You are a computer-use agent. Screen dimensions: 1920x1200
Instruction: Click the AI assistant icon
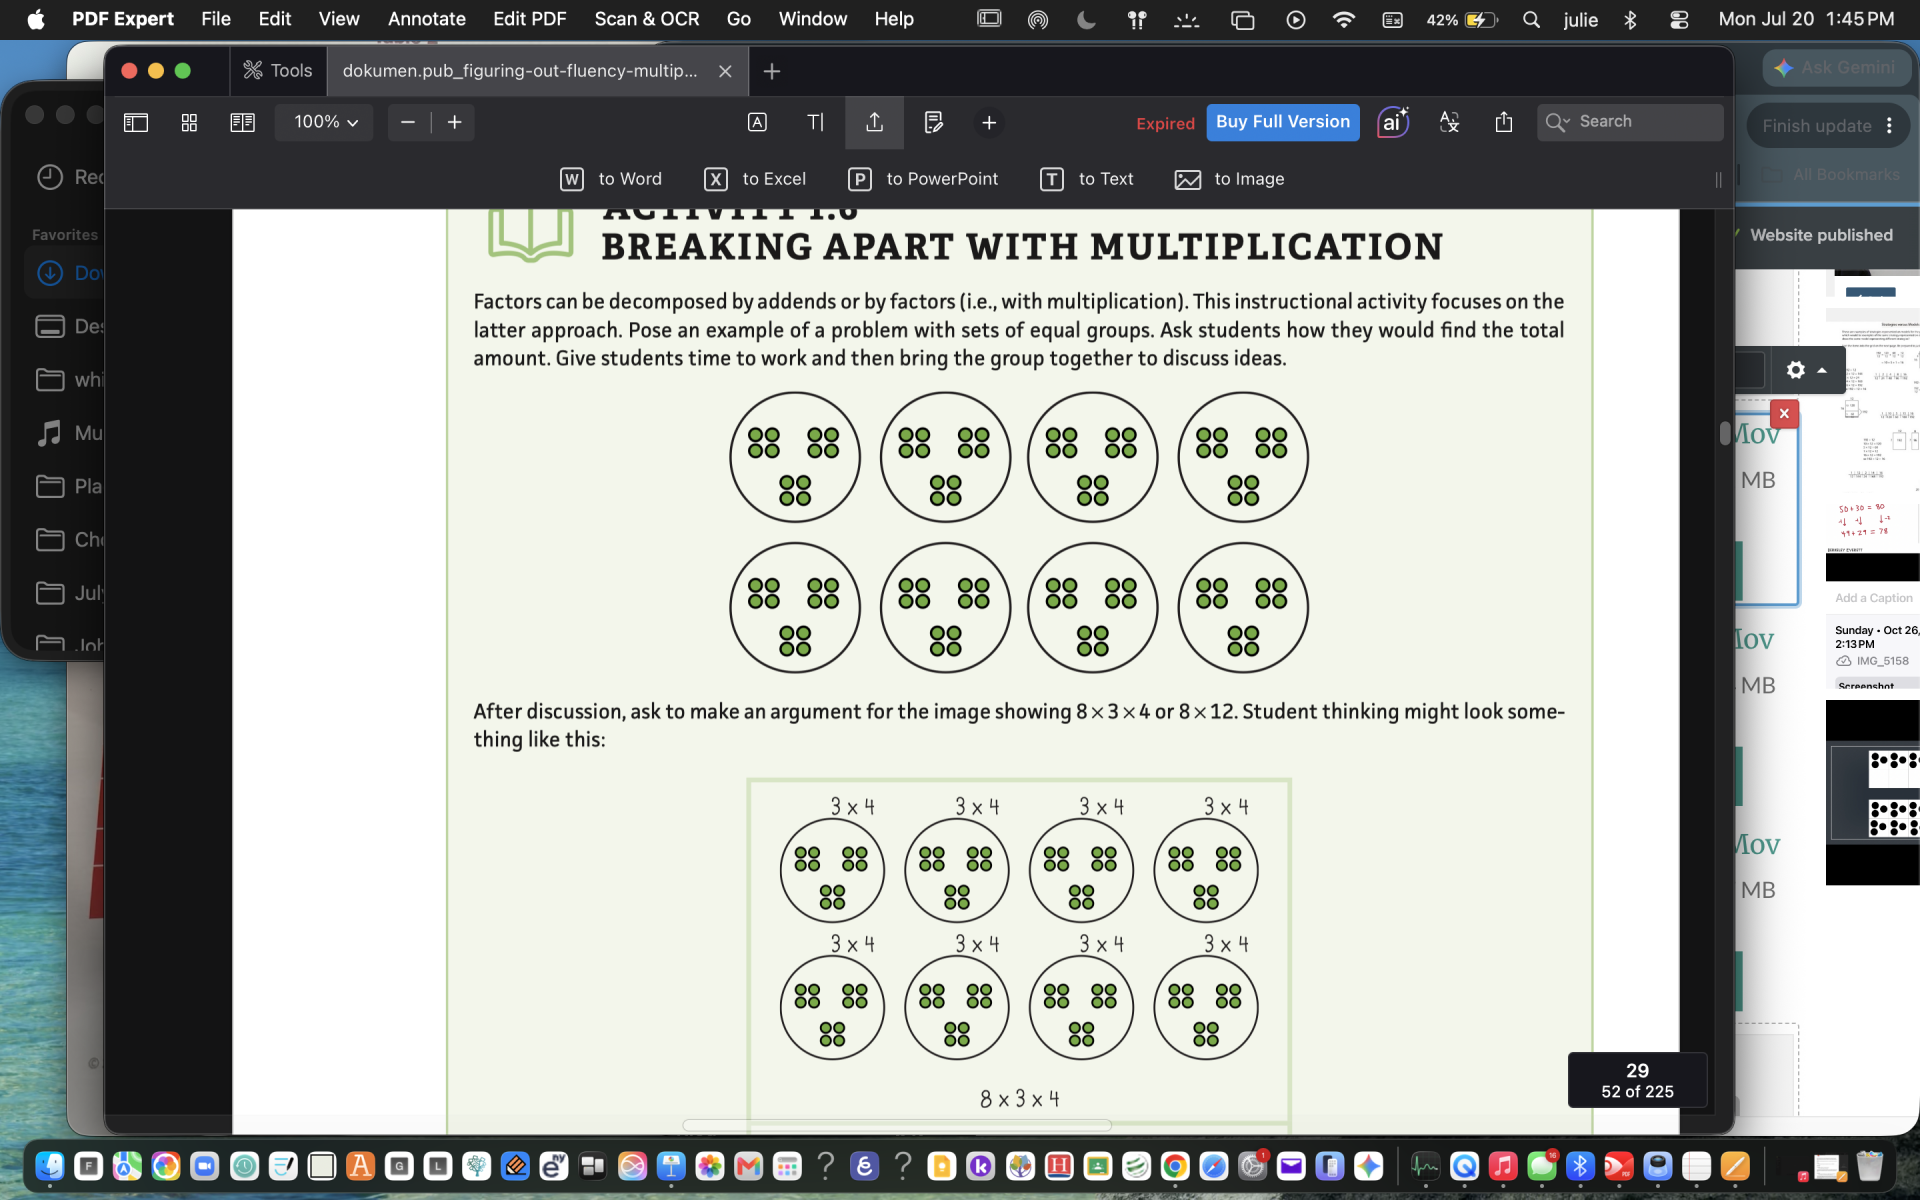click(1393, 122)
